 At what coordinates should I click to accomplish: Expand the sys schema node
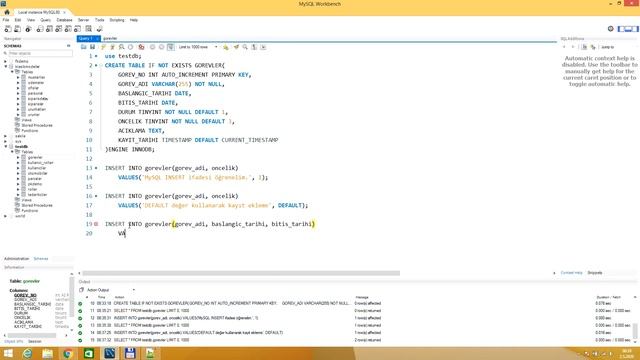click(x=6, y=141)
